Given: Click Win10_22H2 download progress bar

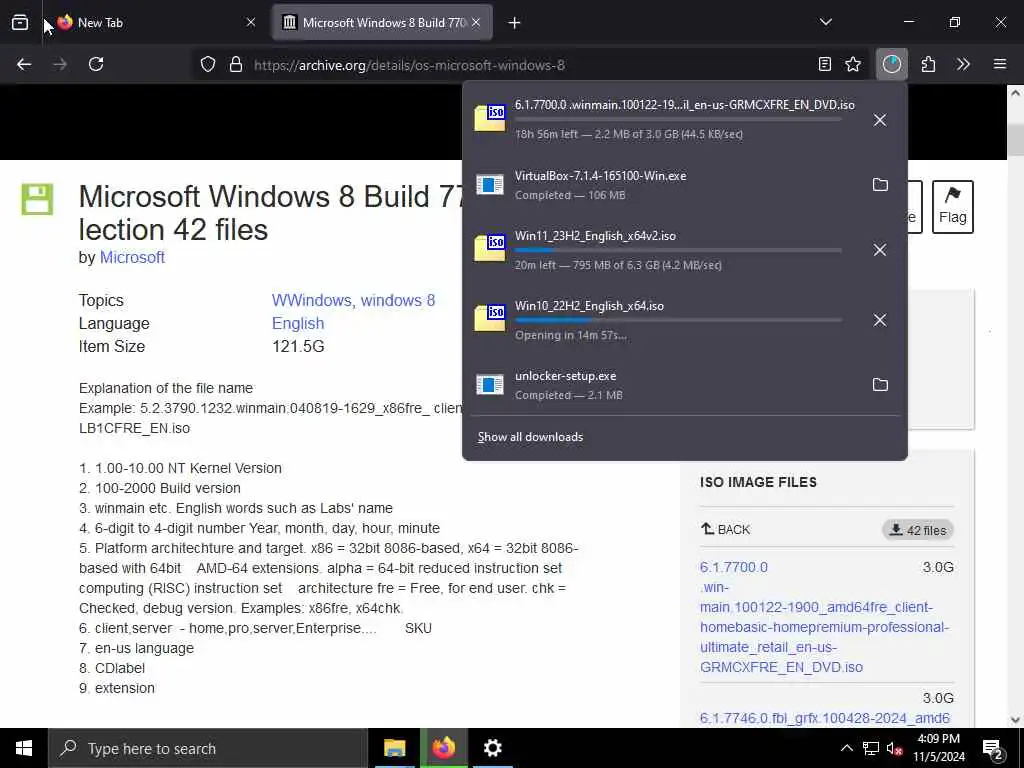Looking at the screenshot, I should [678, 320].
